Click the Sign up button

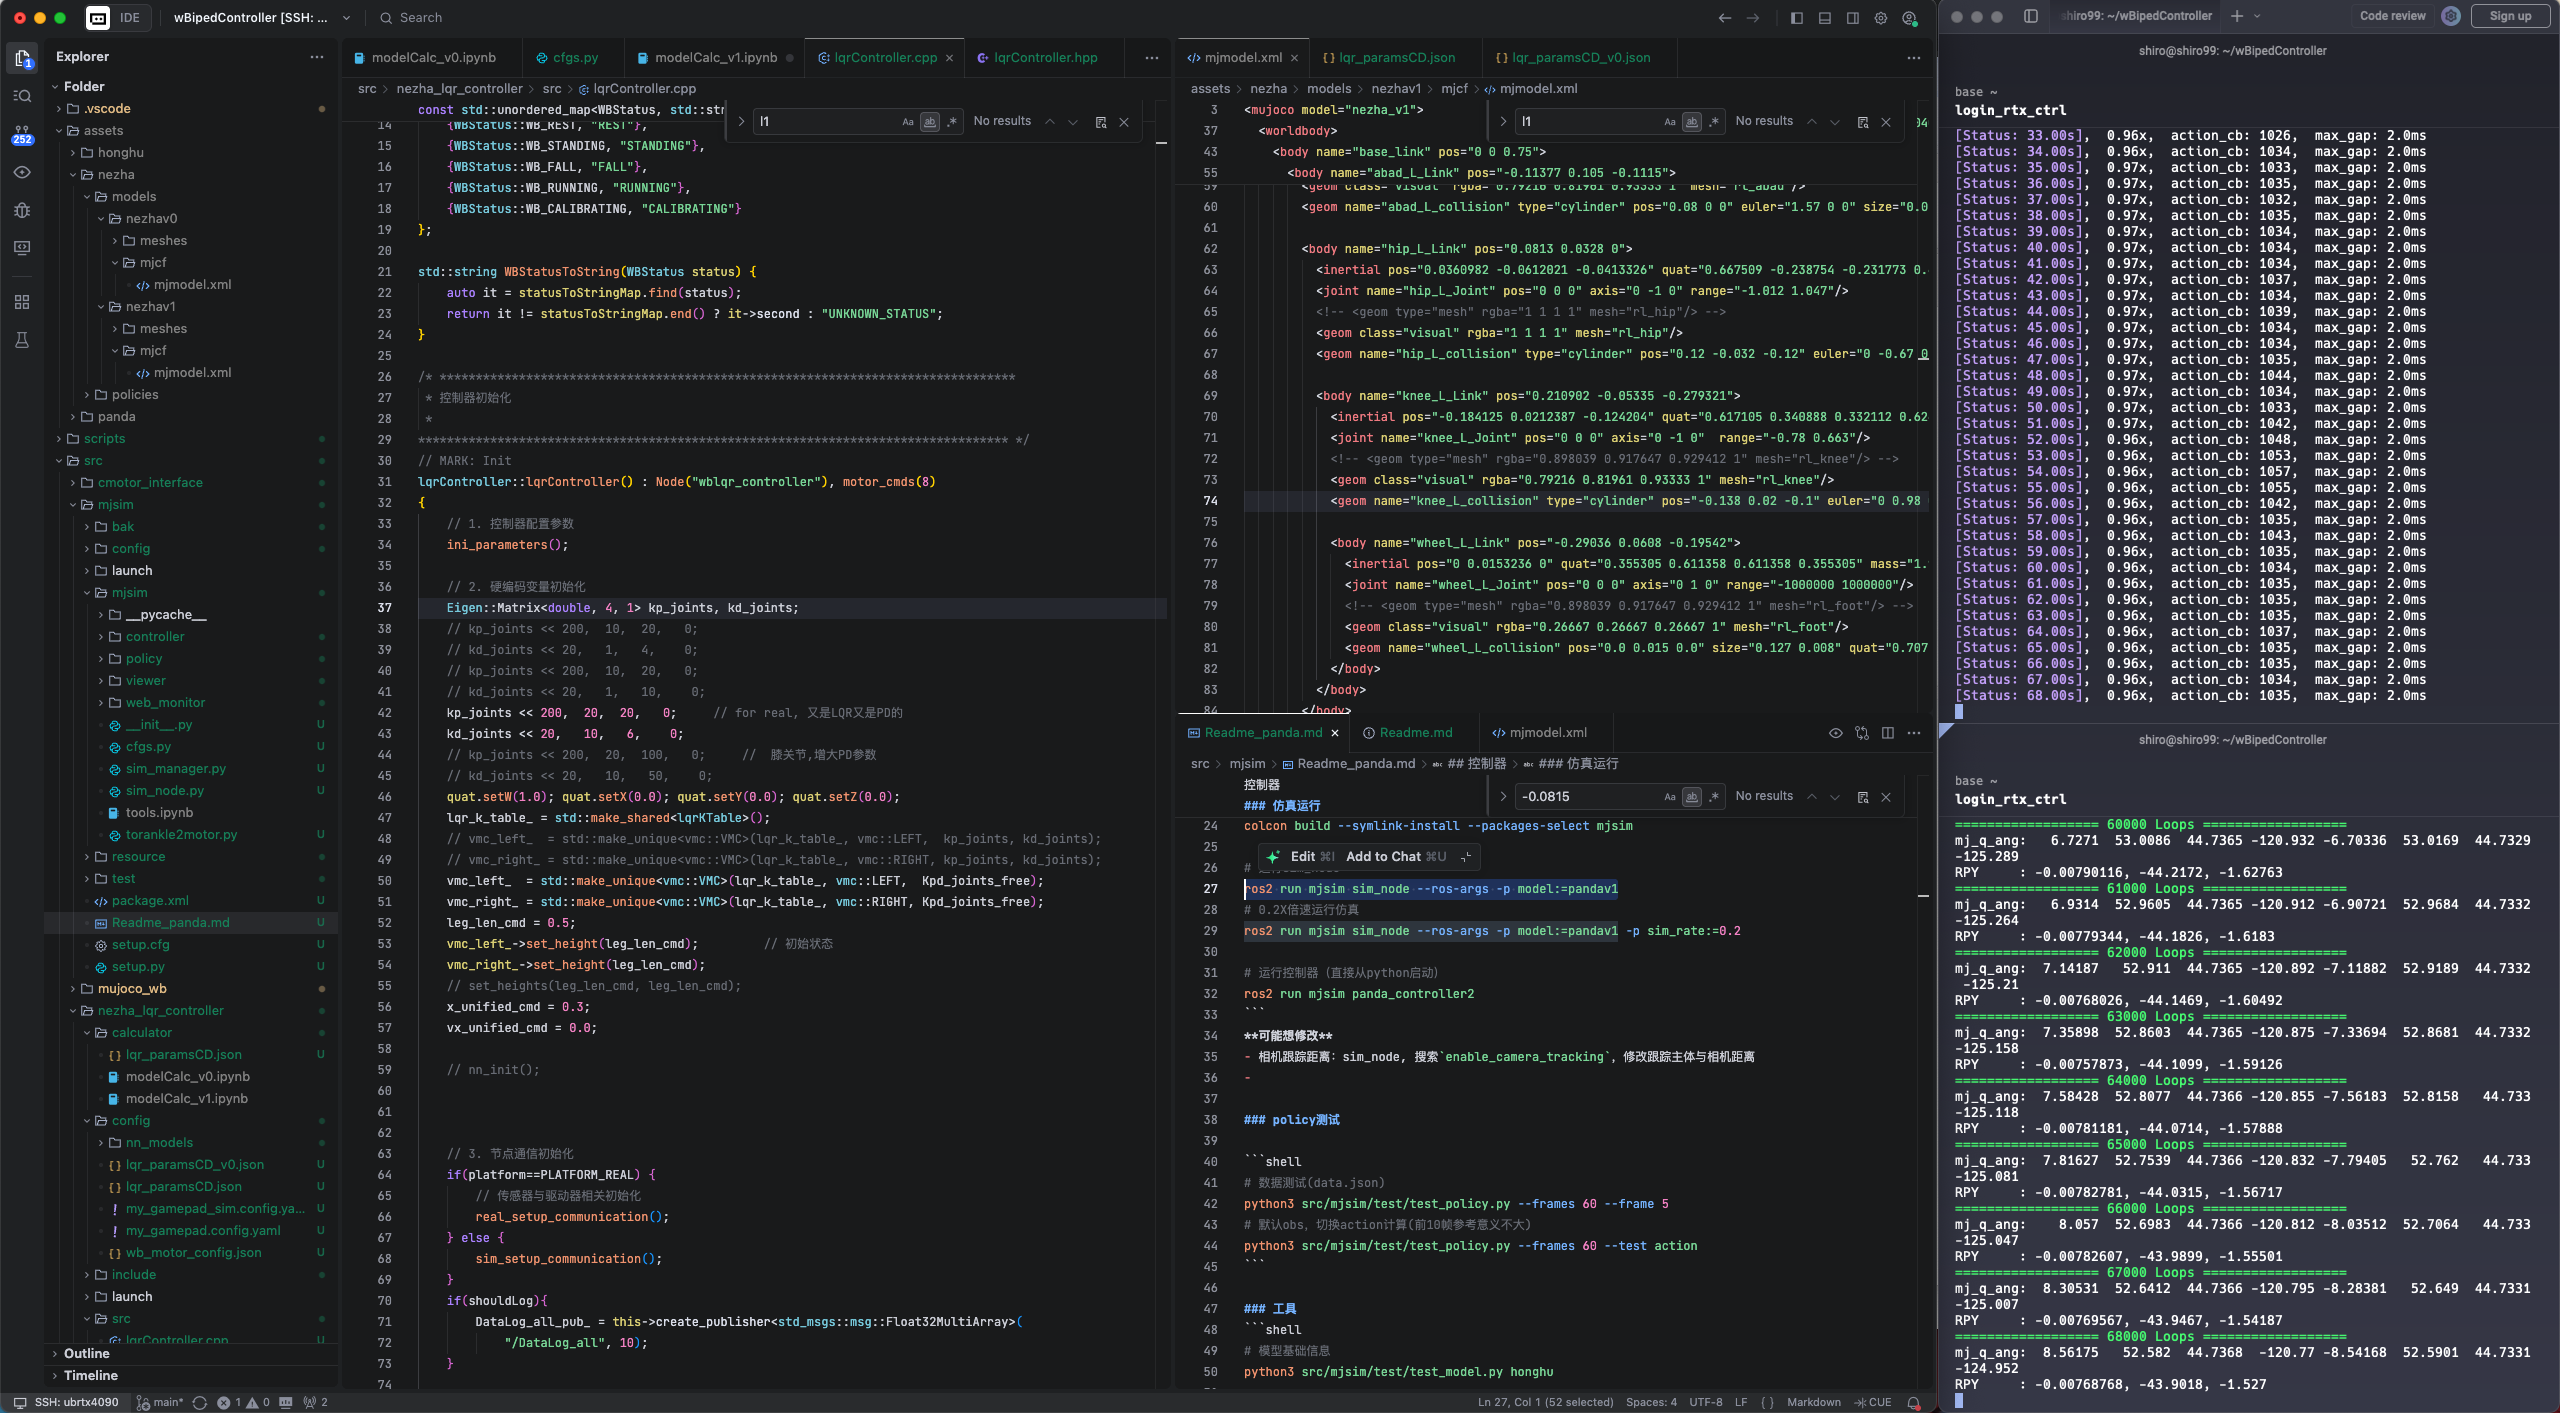pyautogui.click(x=2509, y=16)
